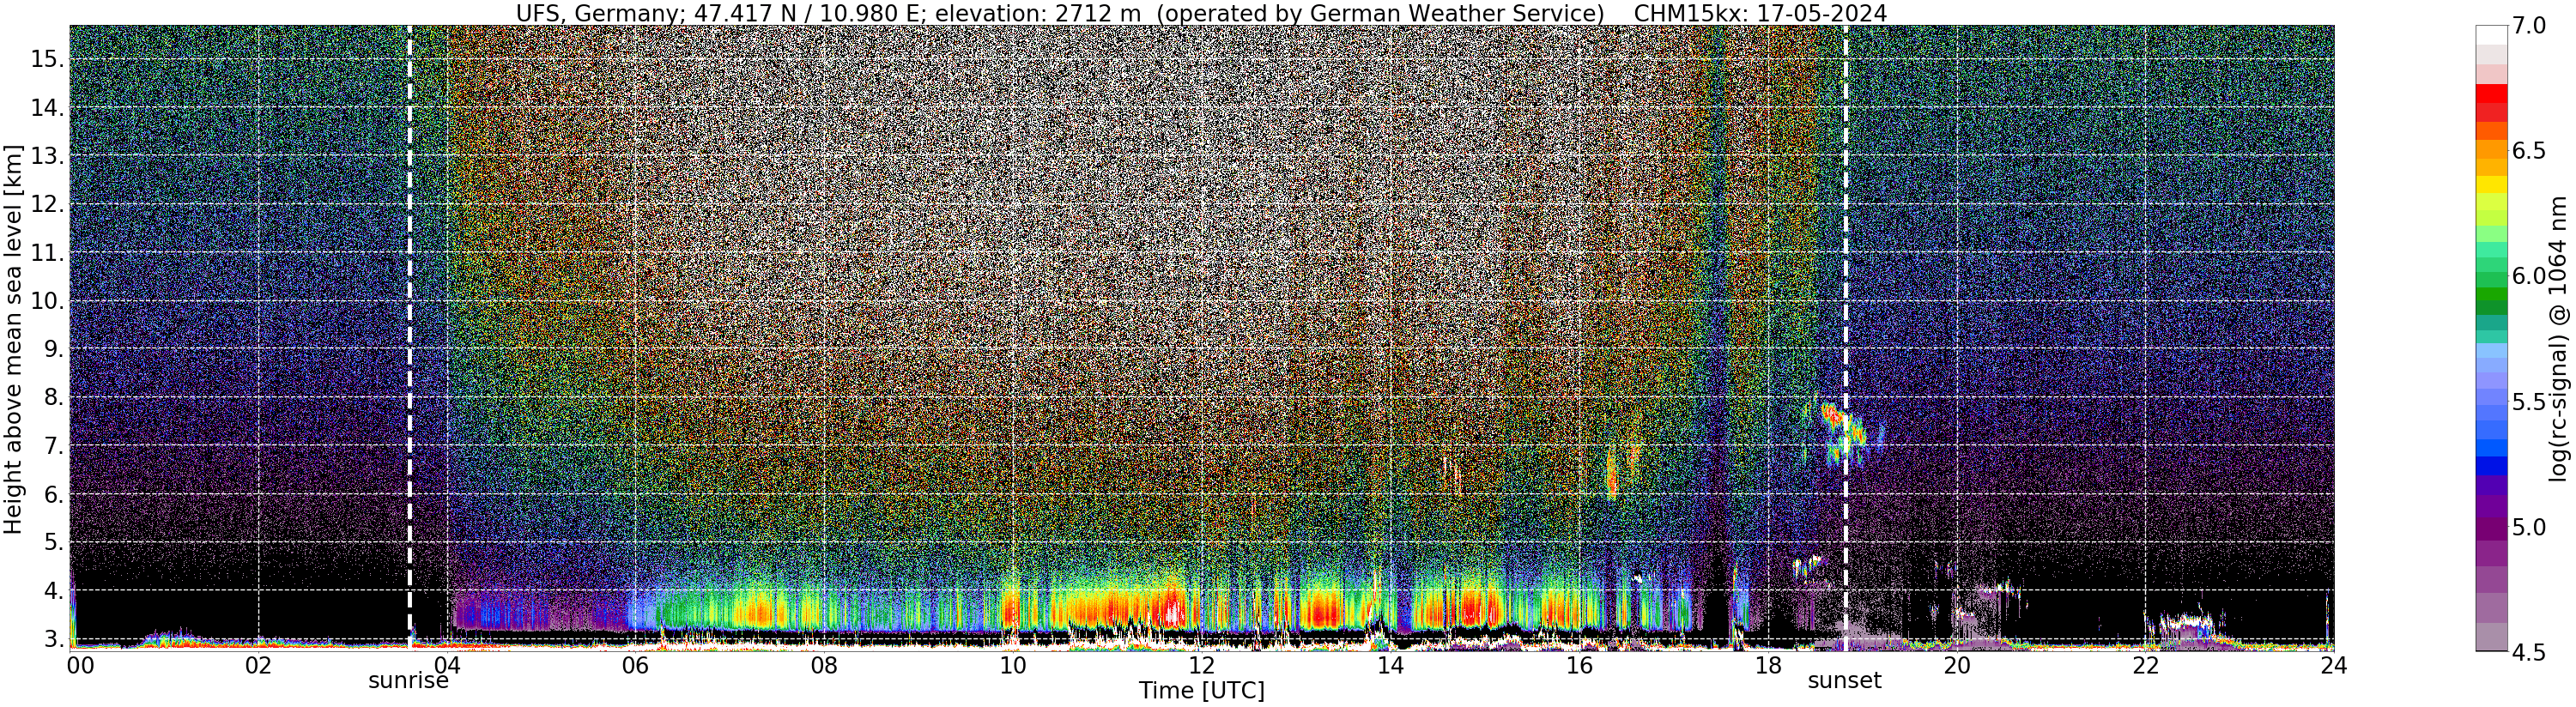
Task: Click the colorbar tick value 6.0
Action: coord(2529,276)
